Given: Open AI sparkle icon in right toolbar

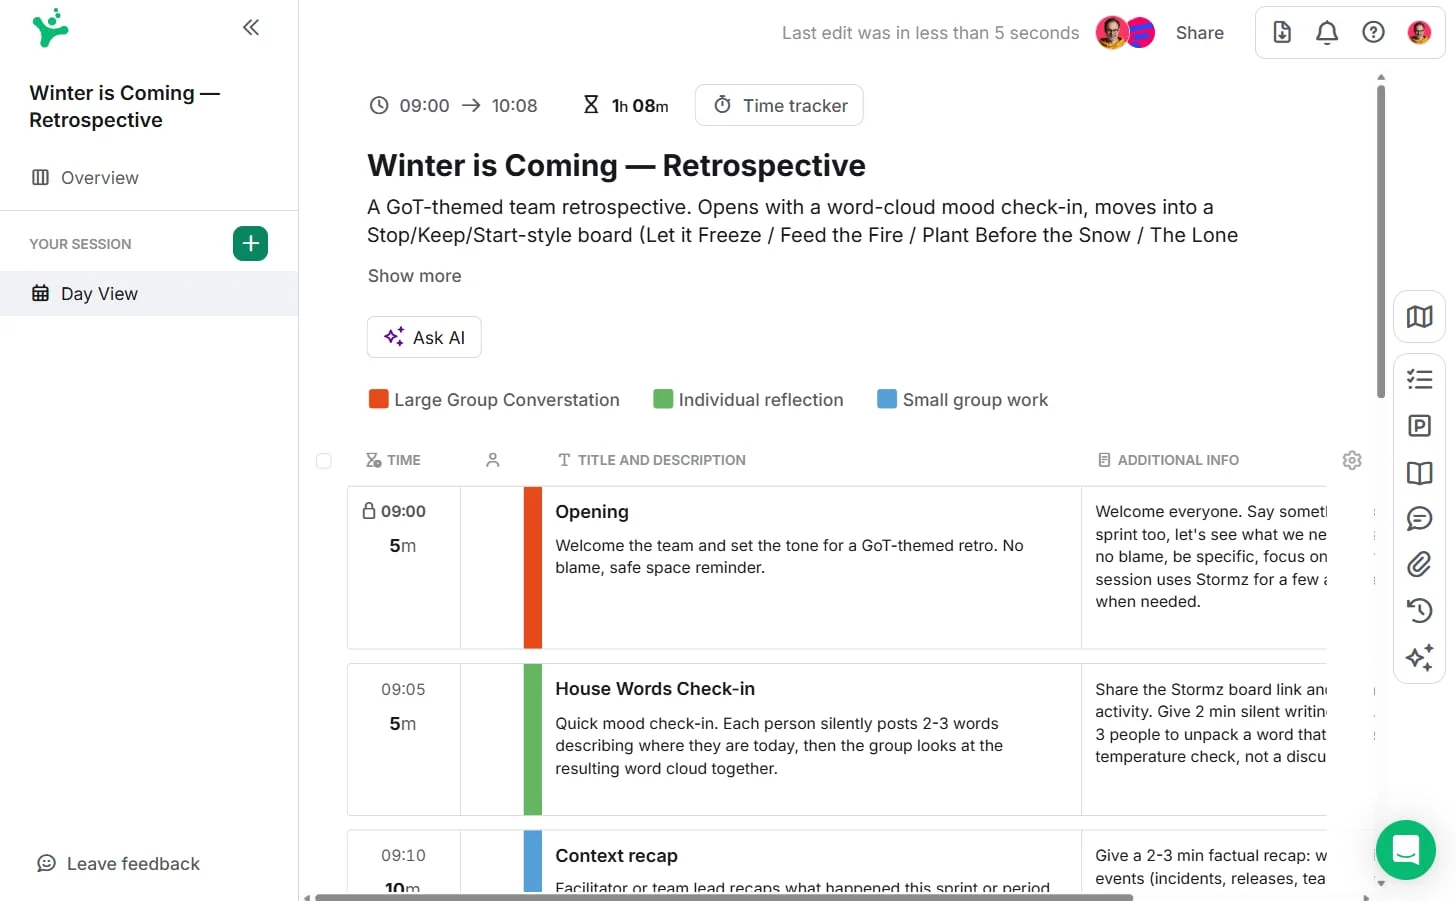Looking at the screenshot, I should [1419, 657].
